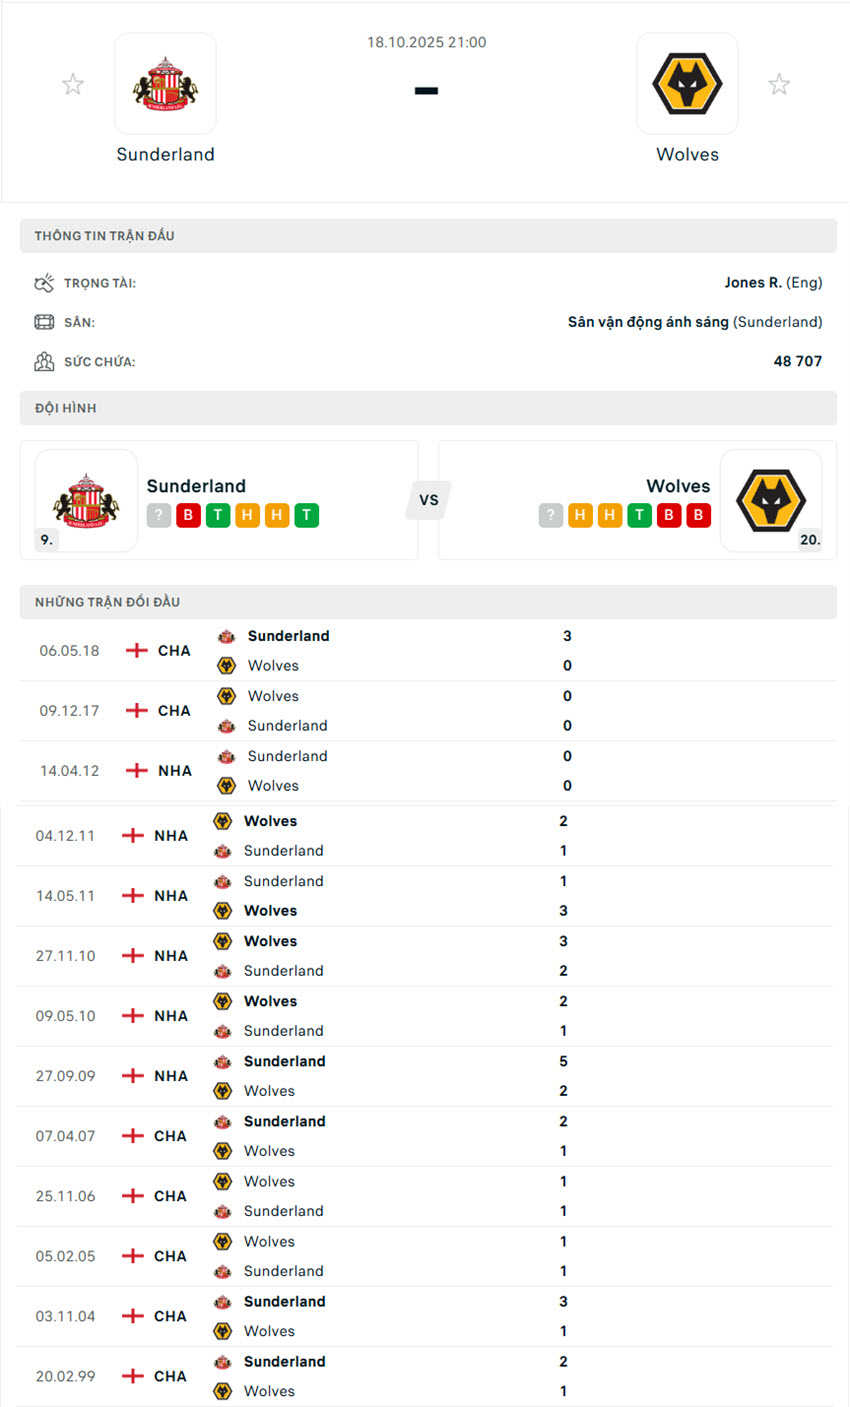
Task: Expand the 06.05.18 head-to-head match details
Action: tap(425, 650)
